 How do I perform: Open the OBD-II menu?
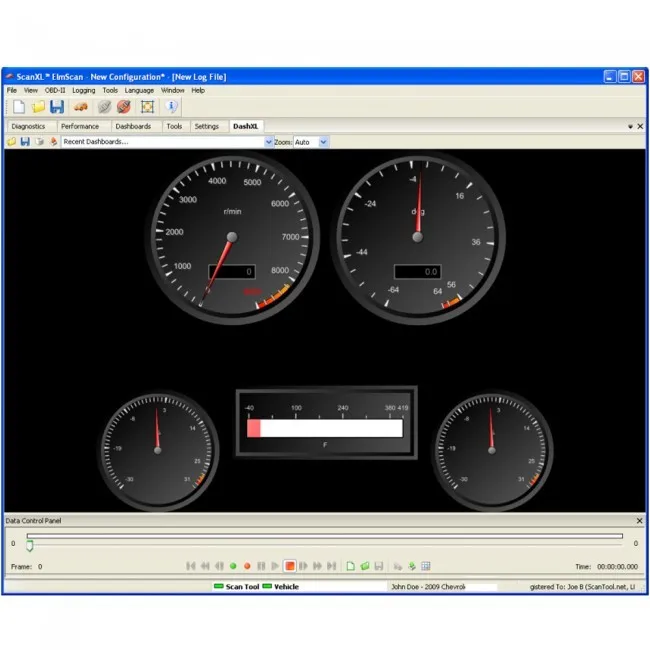(x=55, y=90)
